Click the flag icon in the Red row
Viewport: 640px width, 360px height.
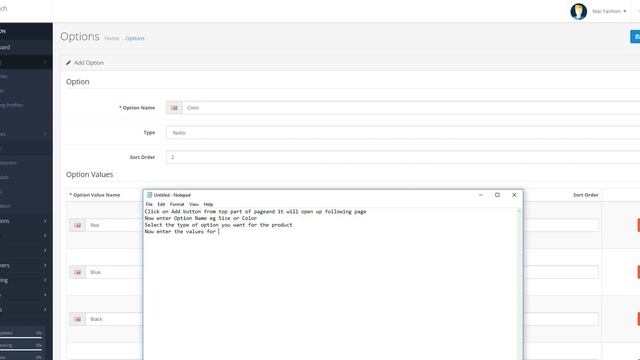click(78, 225)
